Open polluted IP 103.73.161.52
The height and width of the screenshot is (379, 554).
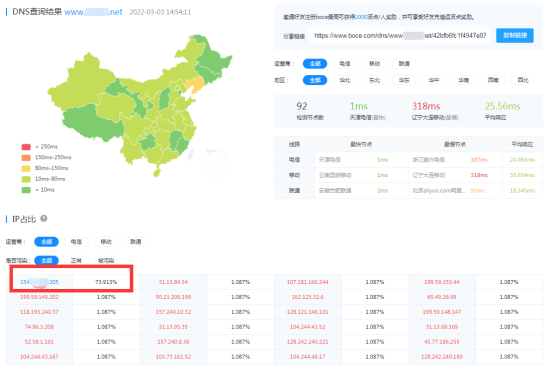[173, 357]
